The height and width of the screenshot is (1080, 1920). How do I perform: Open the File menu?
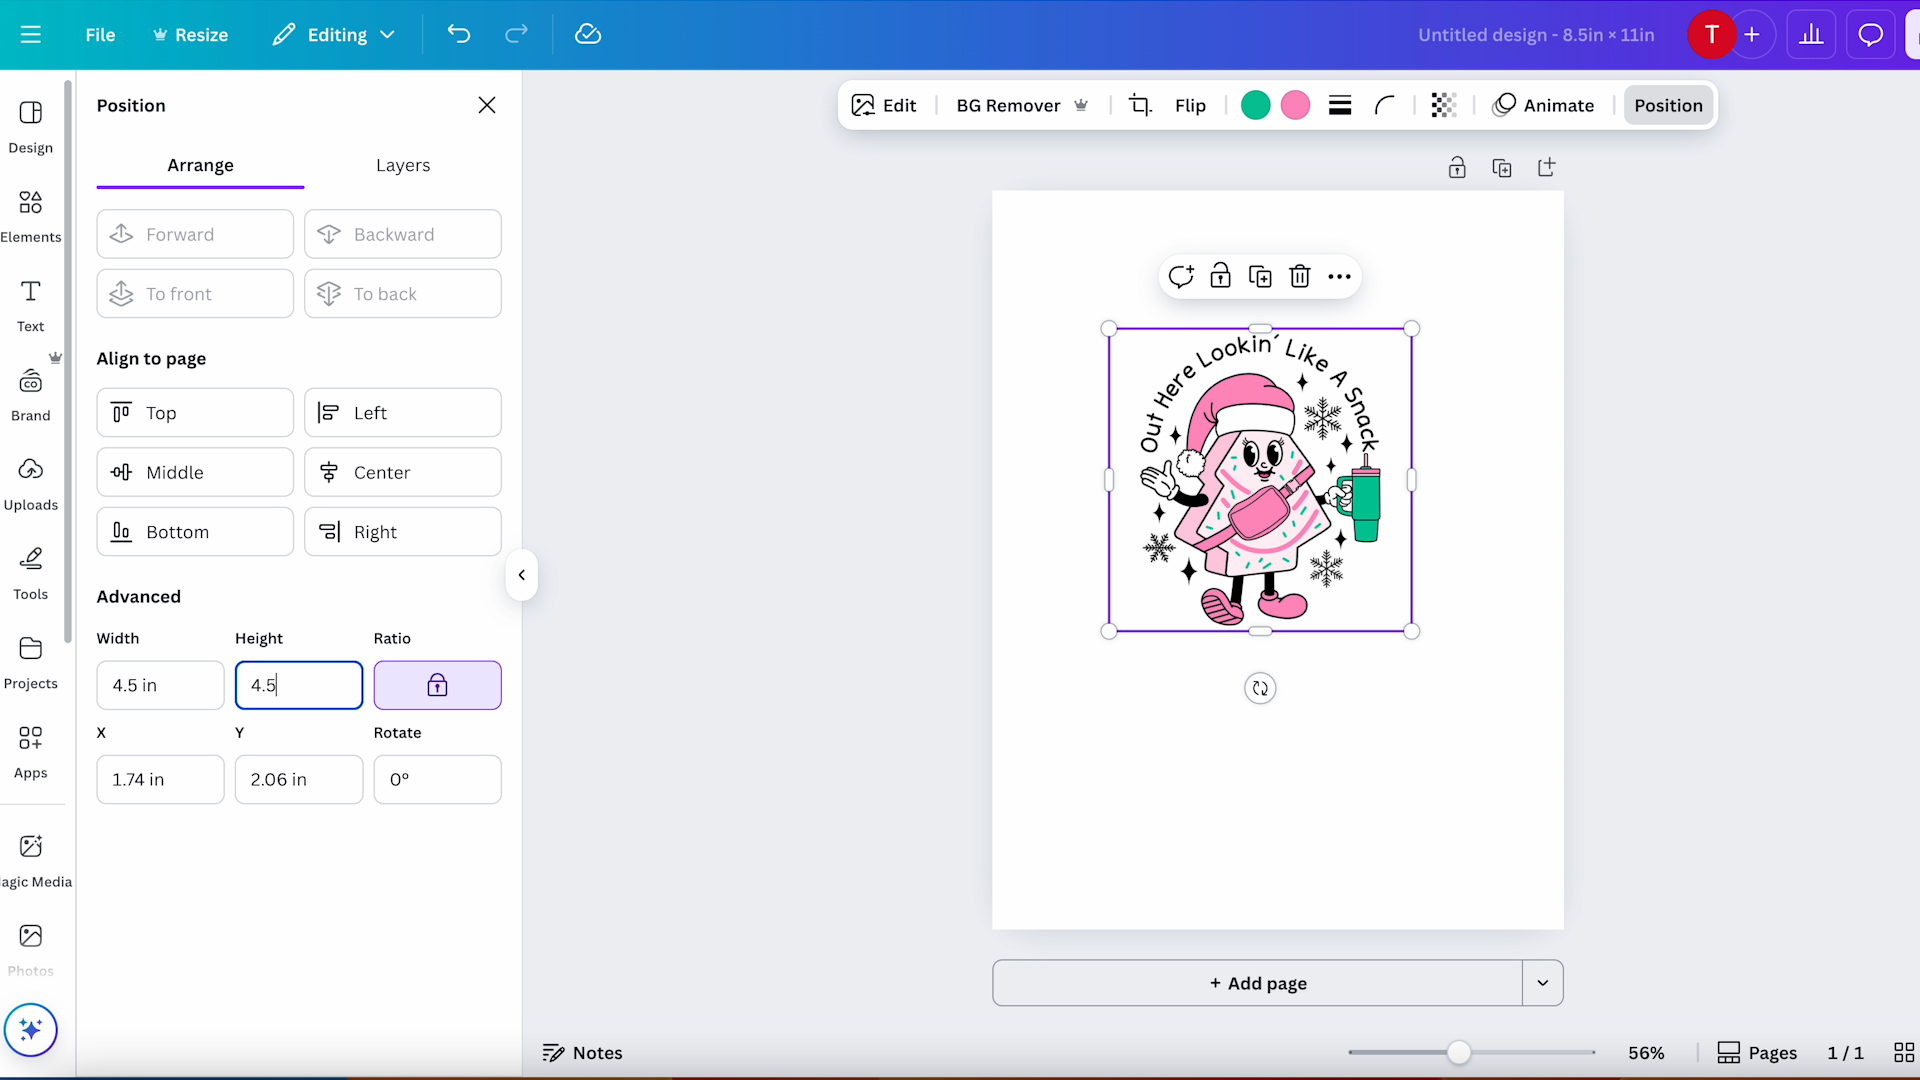point(99,34)
